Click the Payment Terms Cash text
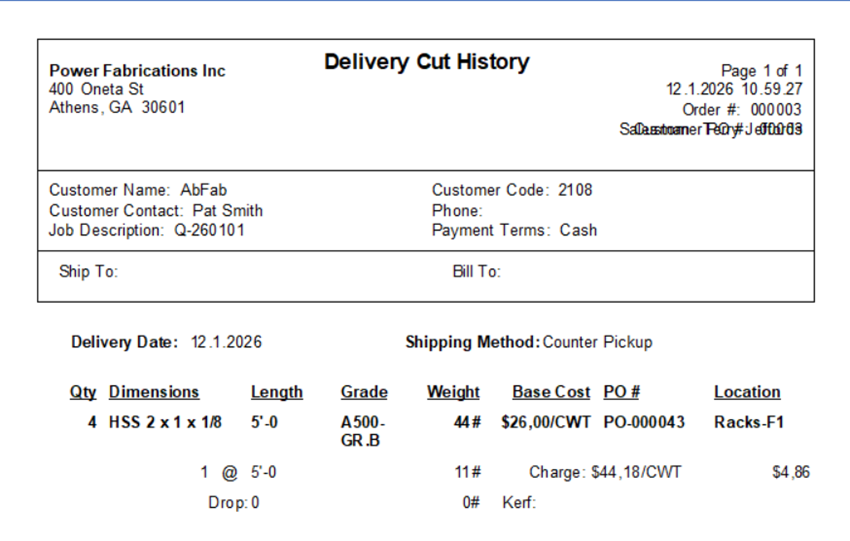850x541 pixels. click(x=514, y=230)
